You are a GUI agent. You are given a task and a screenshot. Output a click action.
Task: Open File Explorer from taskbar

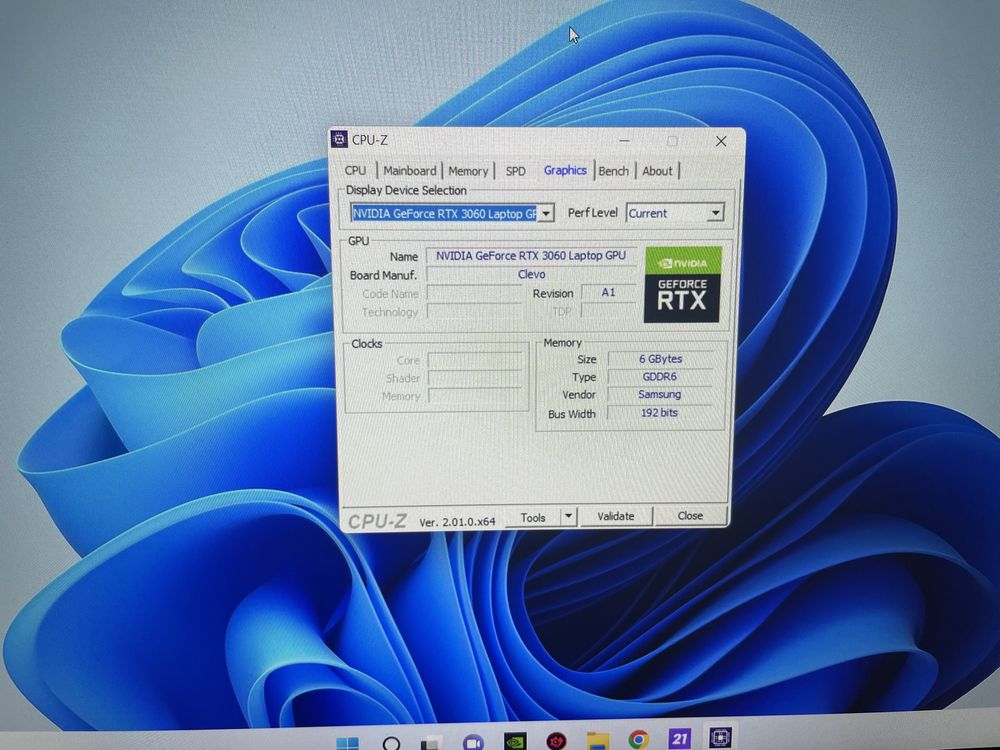598,740
